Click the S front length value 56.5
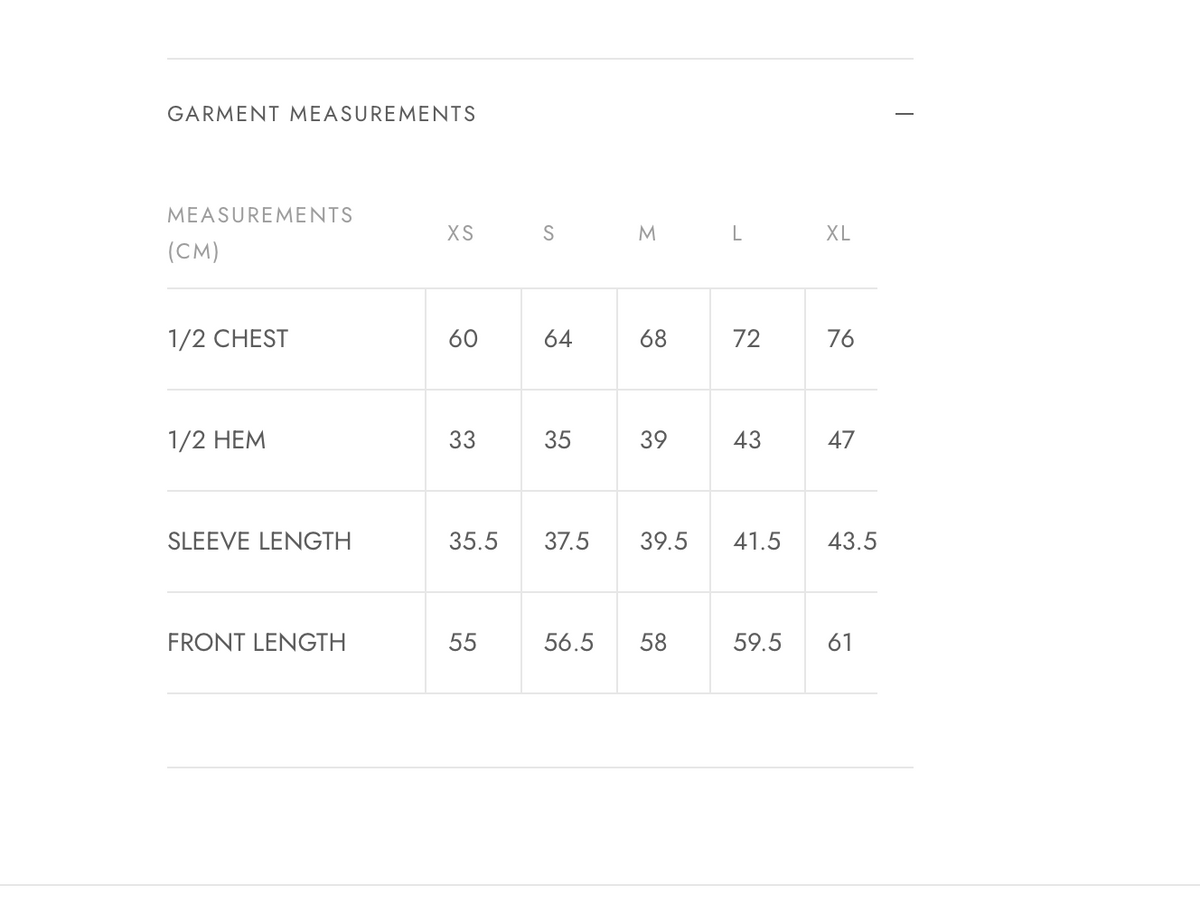 (569, 642)
